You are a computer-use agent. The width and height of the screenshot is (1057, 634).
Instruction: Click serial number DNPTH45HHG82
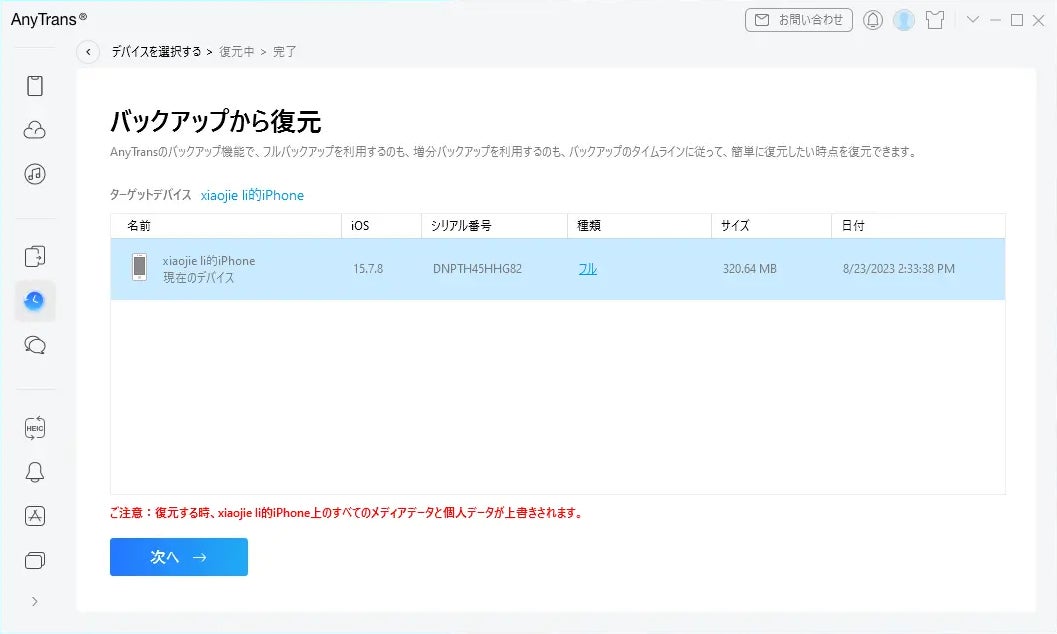tap(477, 269)
